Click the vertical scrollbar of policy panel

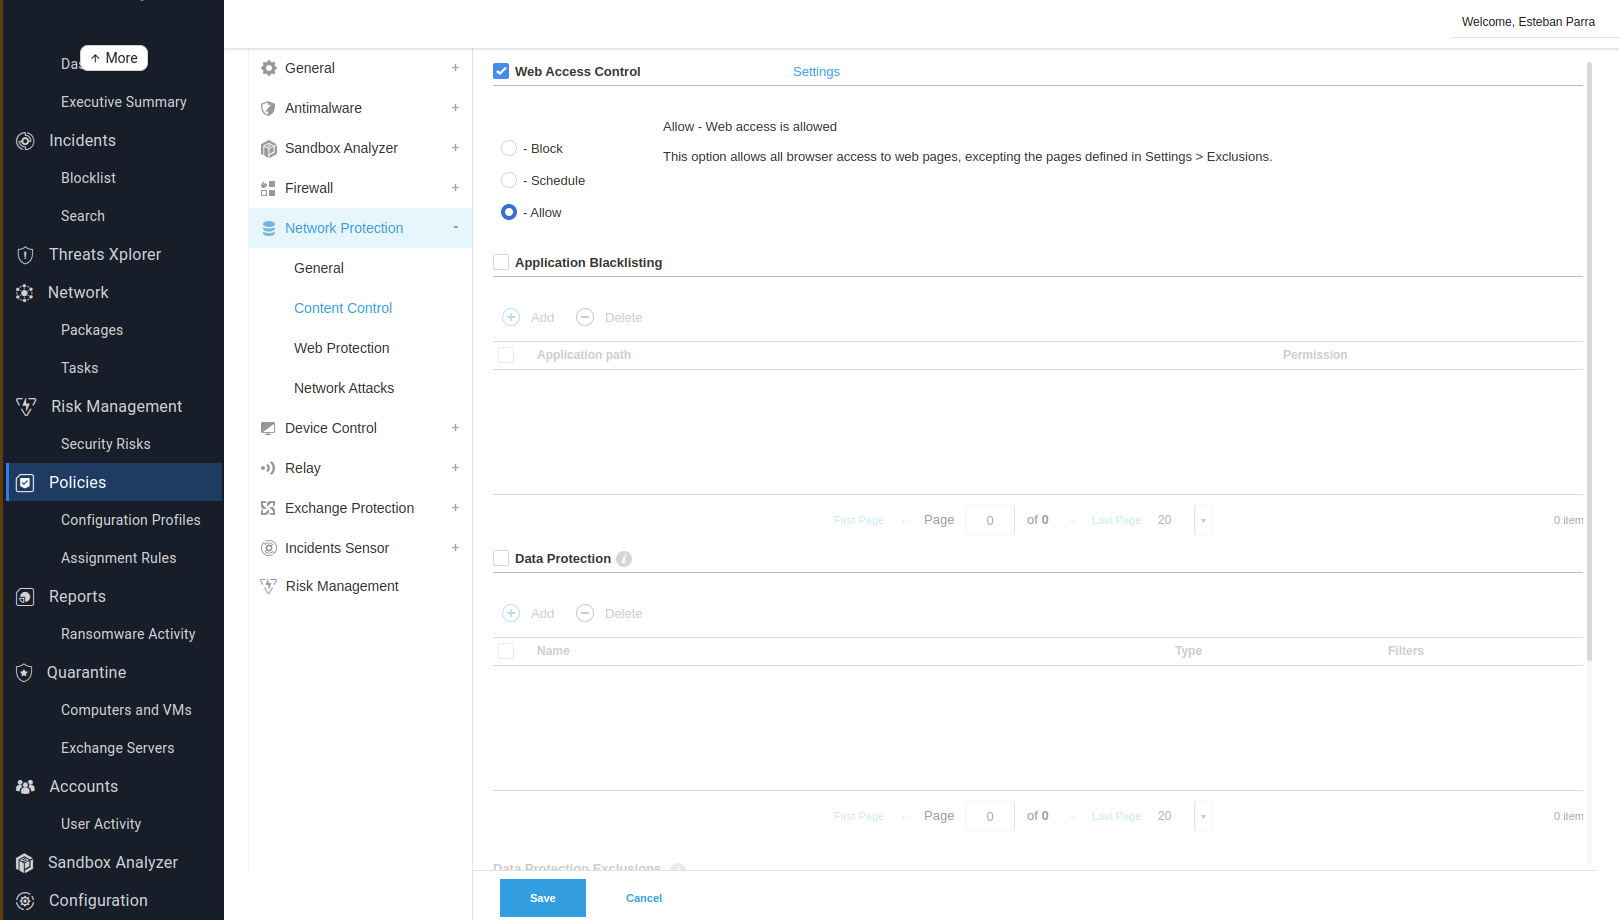click(1589, 360)
